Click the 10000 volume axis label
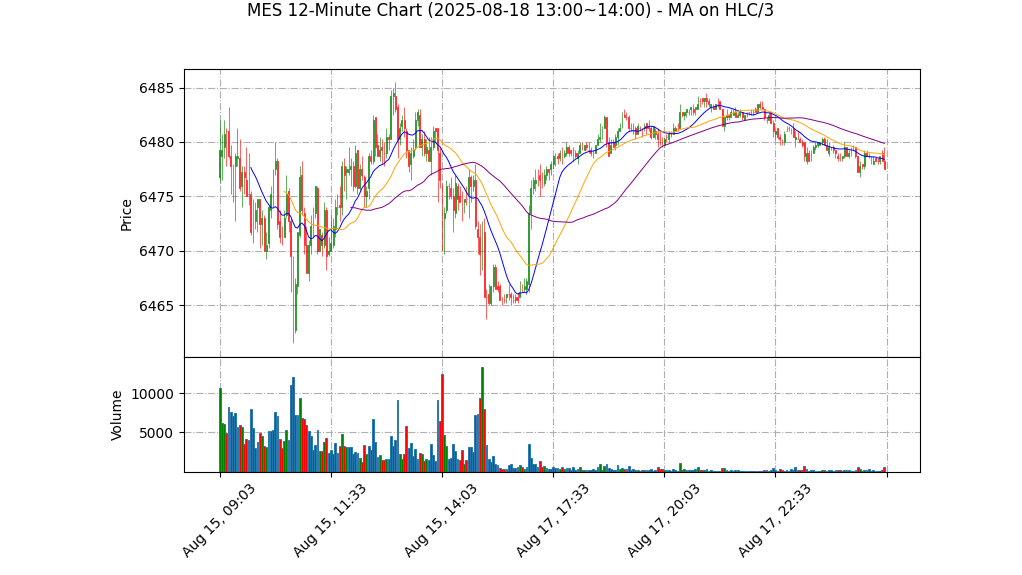Image resolution: width=1022 pixels, height=575 pixels. pos(153,394)
